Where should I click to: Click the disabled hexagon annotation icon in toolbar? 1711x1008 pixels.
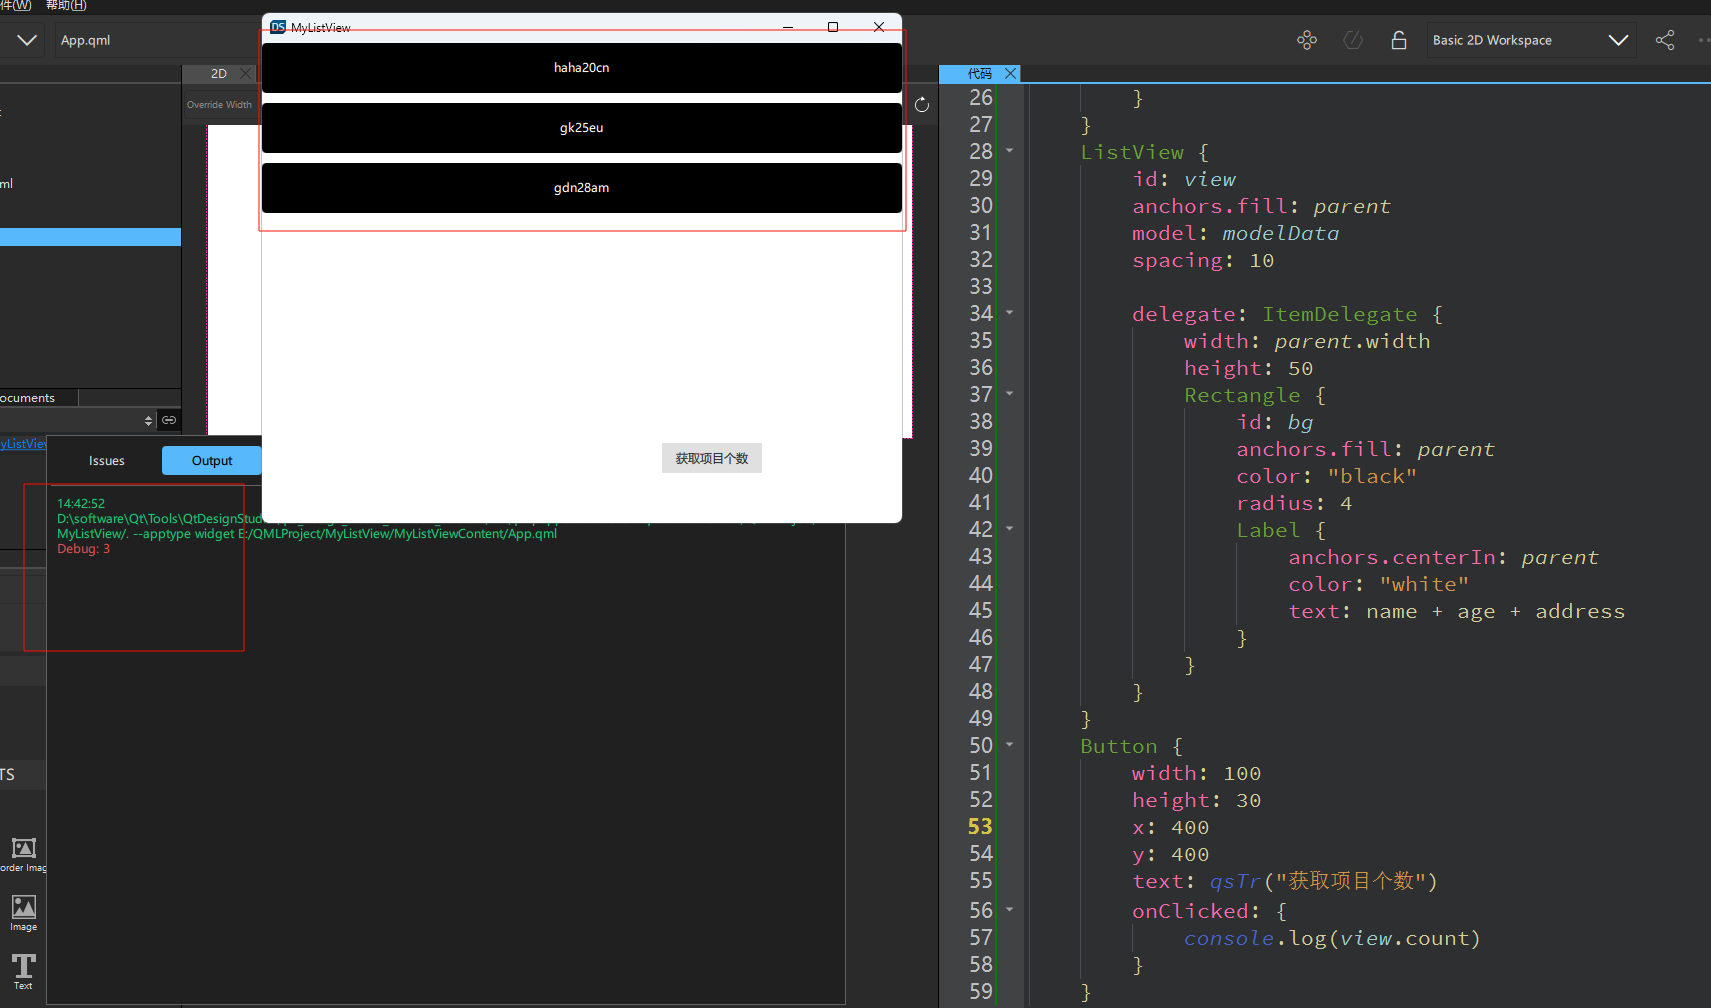click(x=1353, y=40)
